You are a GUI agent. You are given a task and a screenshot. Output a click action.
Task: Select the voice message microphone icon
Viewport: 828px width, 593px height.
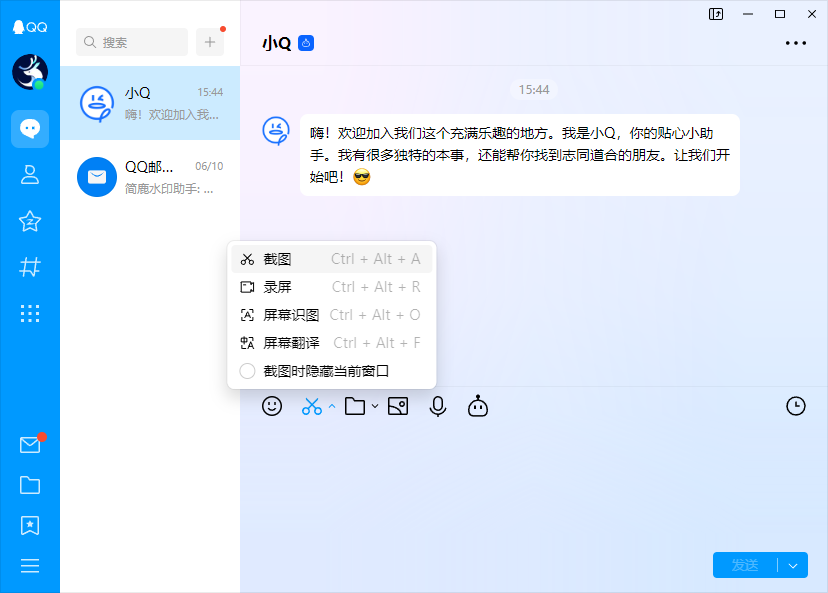click(x=437, y=406)
